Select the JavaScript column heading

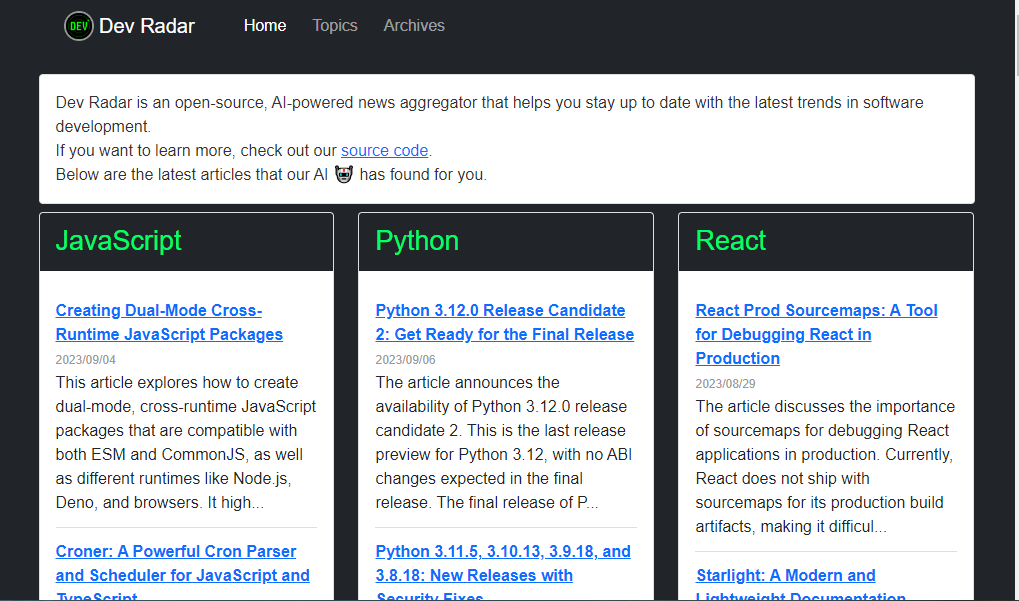119,241
